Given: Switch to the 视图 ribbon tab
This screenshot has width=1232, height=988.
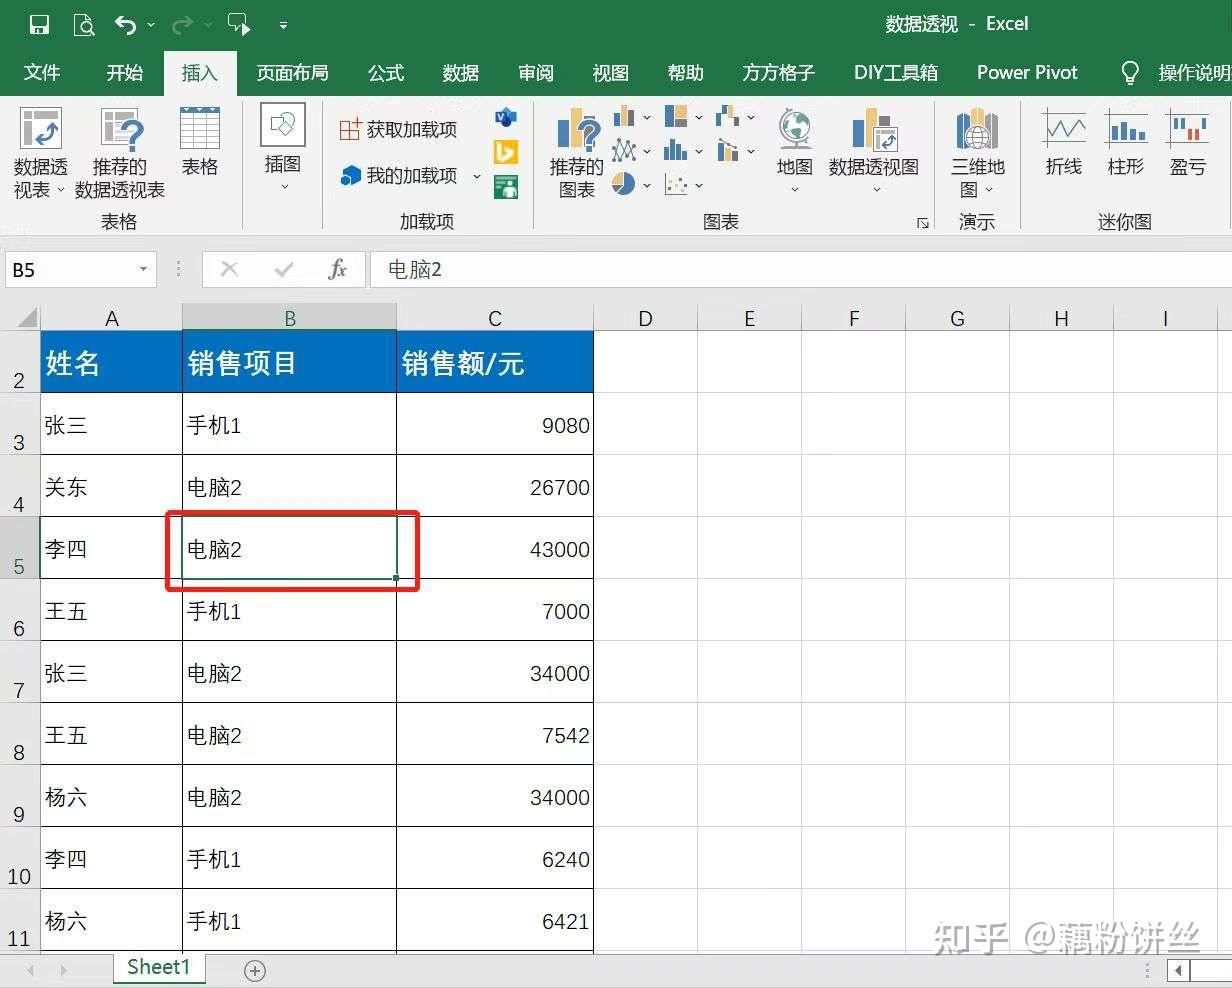Looking at the screenshot, I should coord(611,73).
